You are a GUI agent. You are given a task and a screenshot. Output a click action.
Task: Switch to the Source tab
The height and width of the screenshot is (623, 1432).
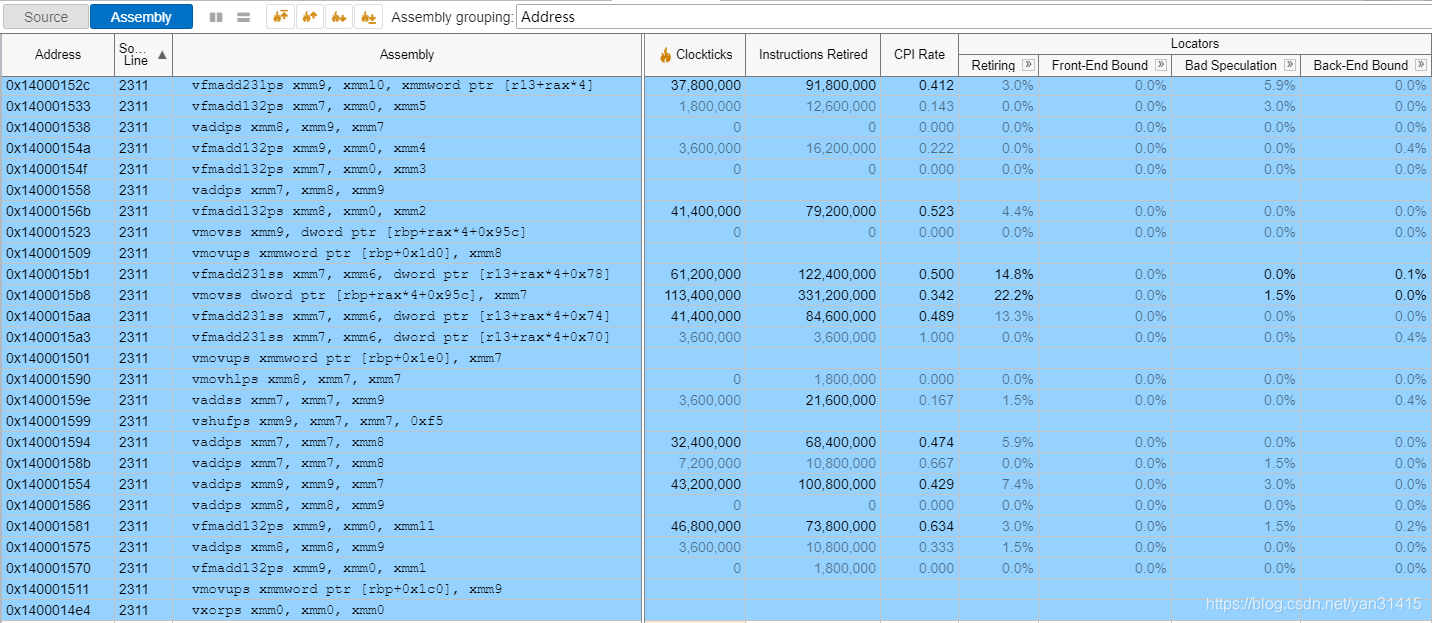tap(46, 17)
